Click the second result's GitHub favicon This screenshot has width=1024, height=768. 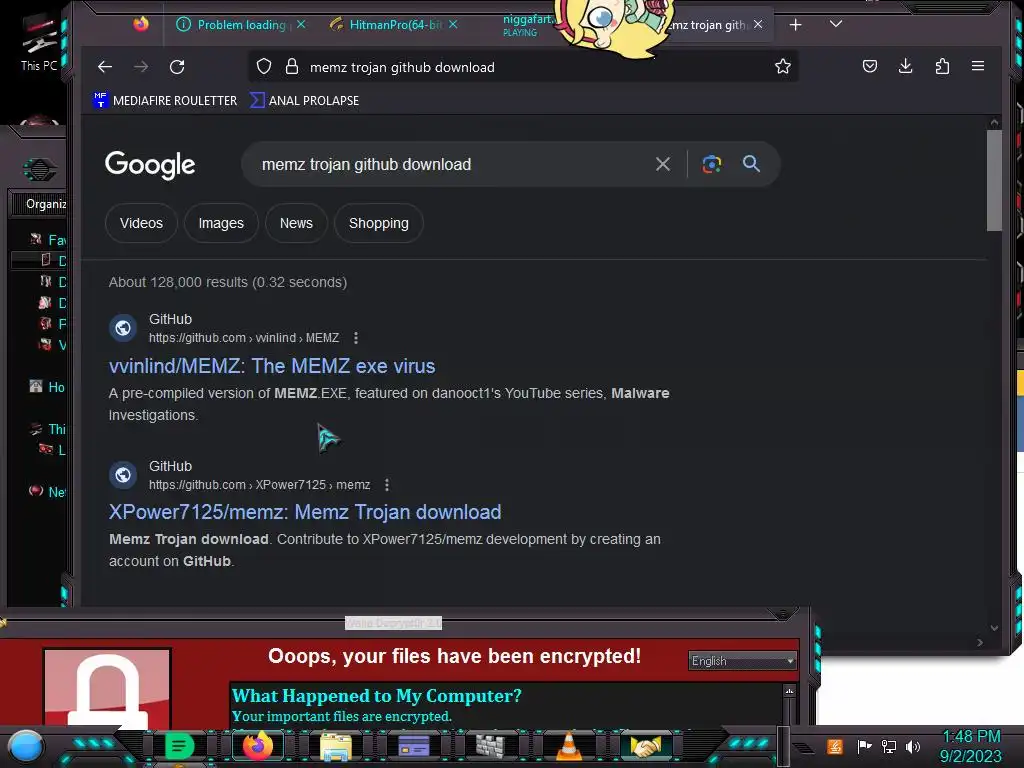(123, 475)
